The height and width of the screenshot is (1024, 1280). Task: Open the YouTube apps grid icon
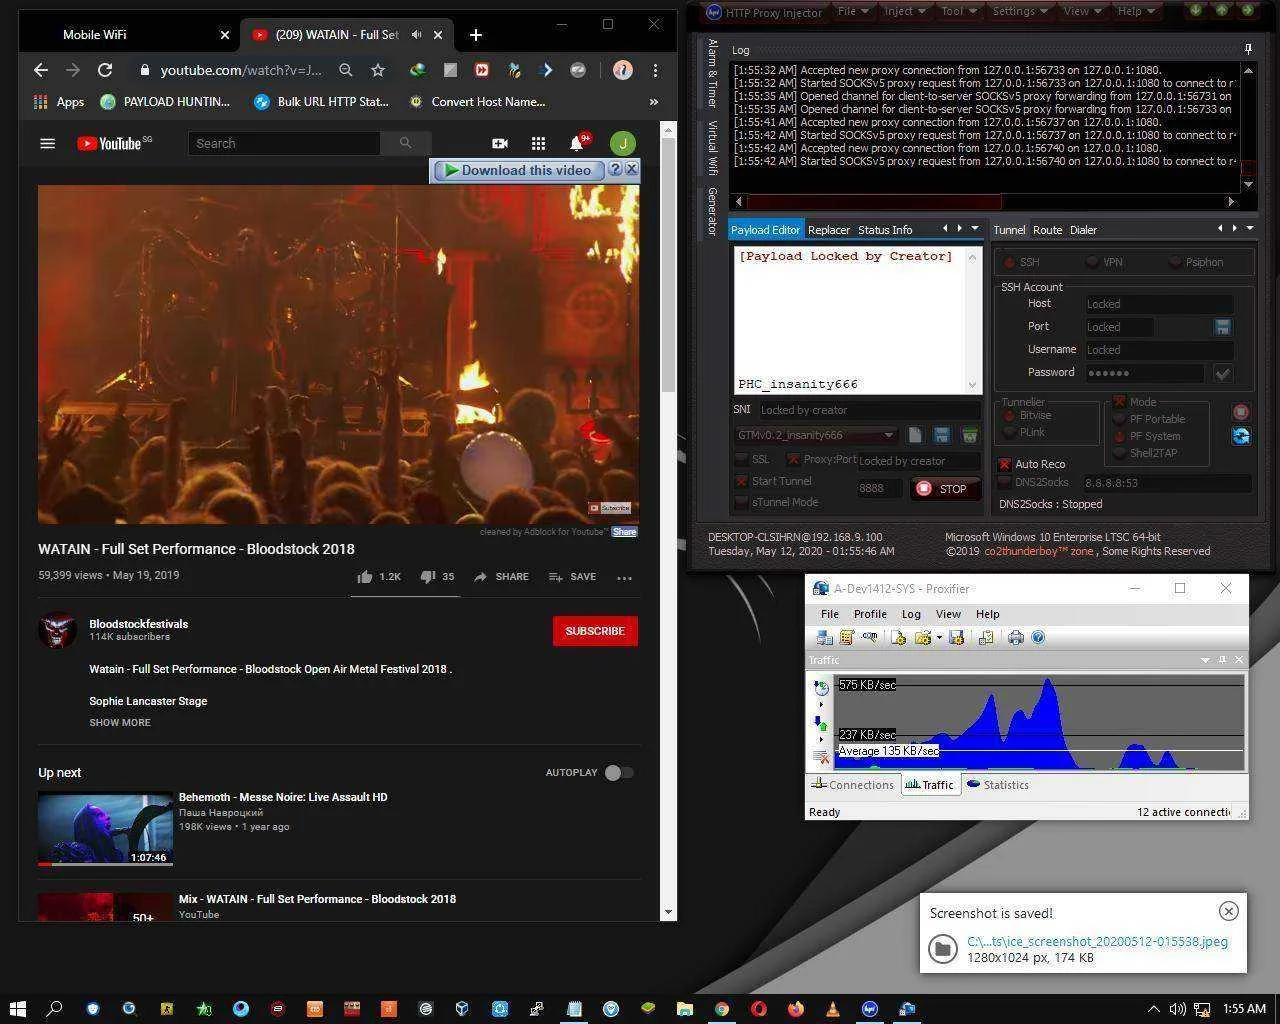pos(538,143)
